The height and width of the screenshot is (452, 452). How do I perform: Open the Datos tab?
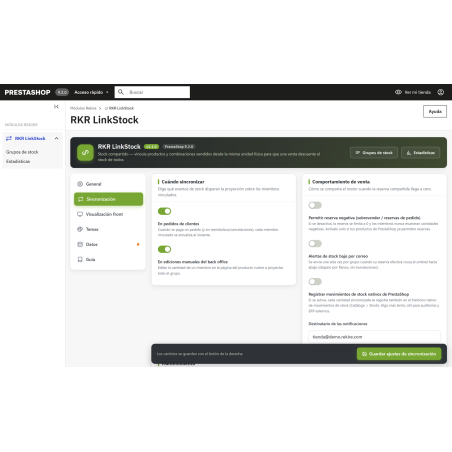(108, 244)
